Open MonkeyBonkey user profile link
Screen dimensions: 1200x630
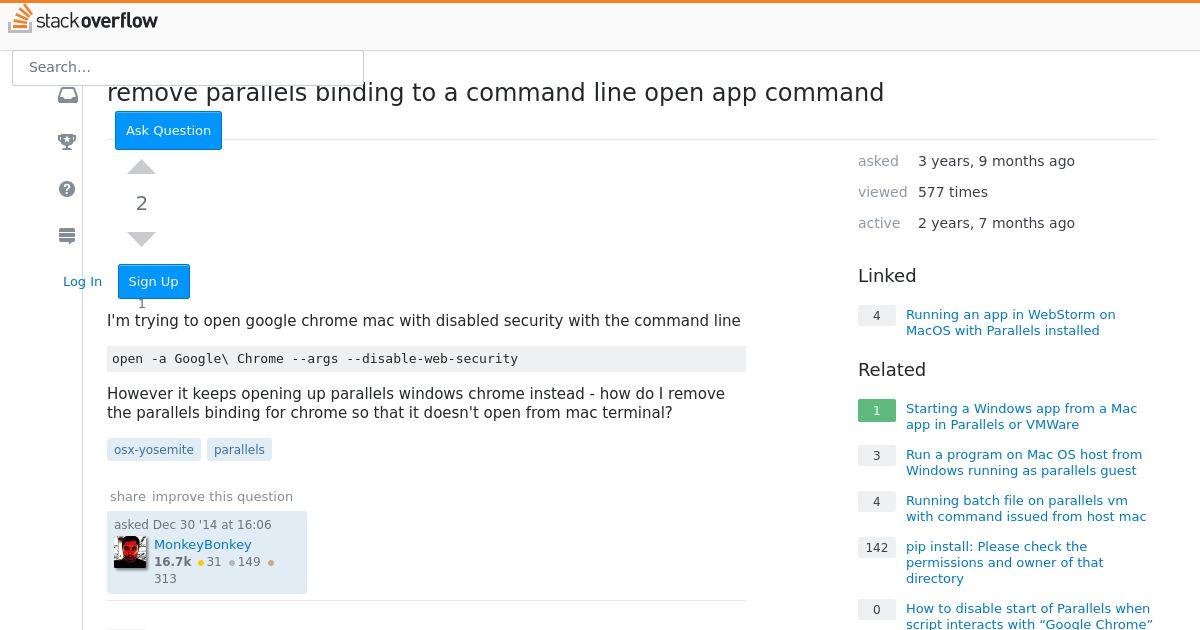point(203,545)
